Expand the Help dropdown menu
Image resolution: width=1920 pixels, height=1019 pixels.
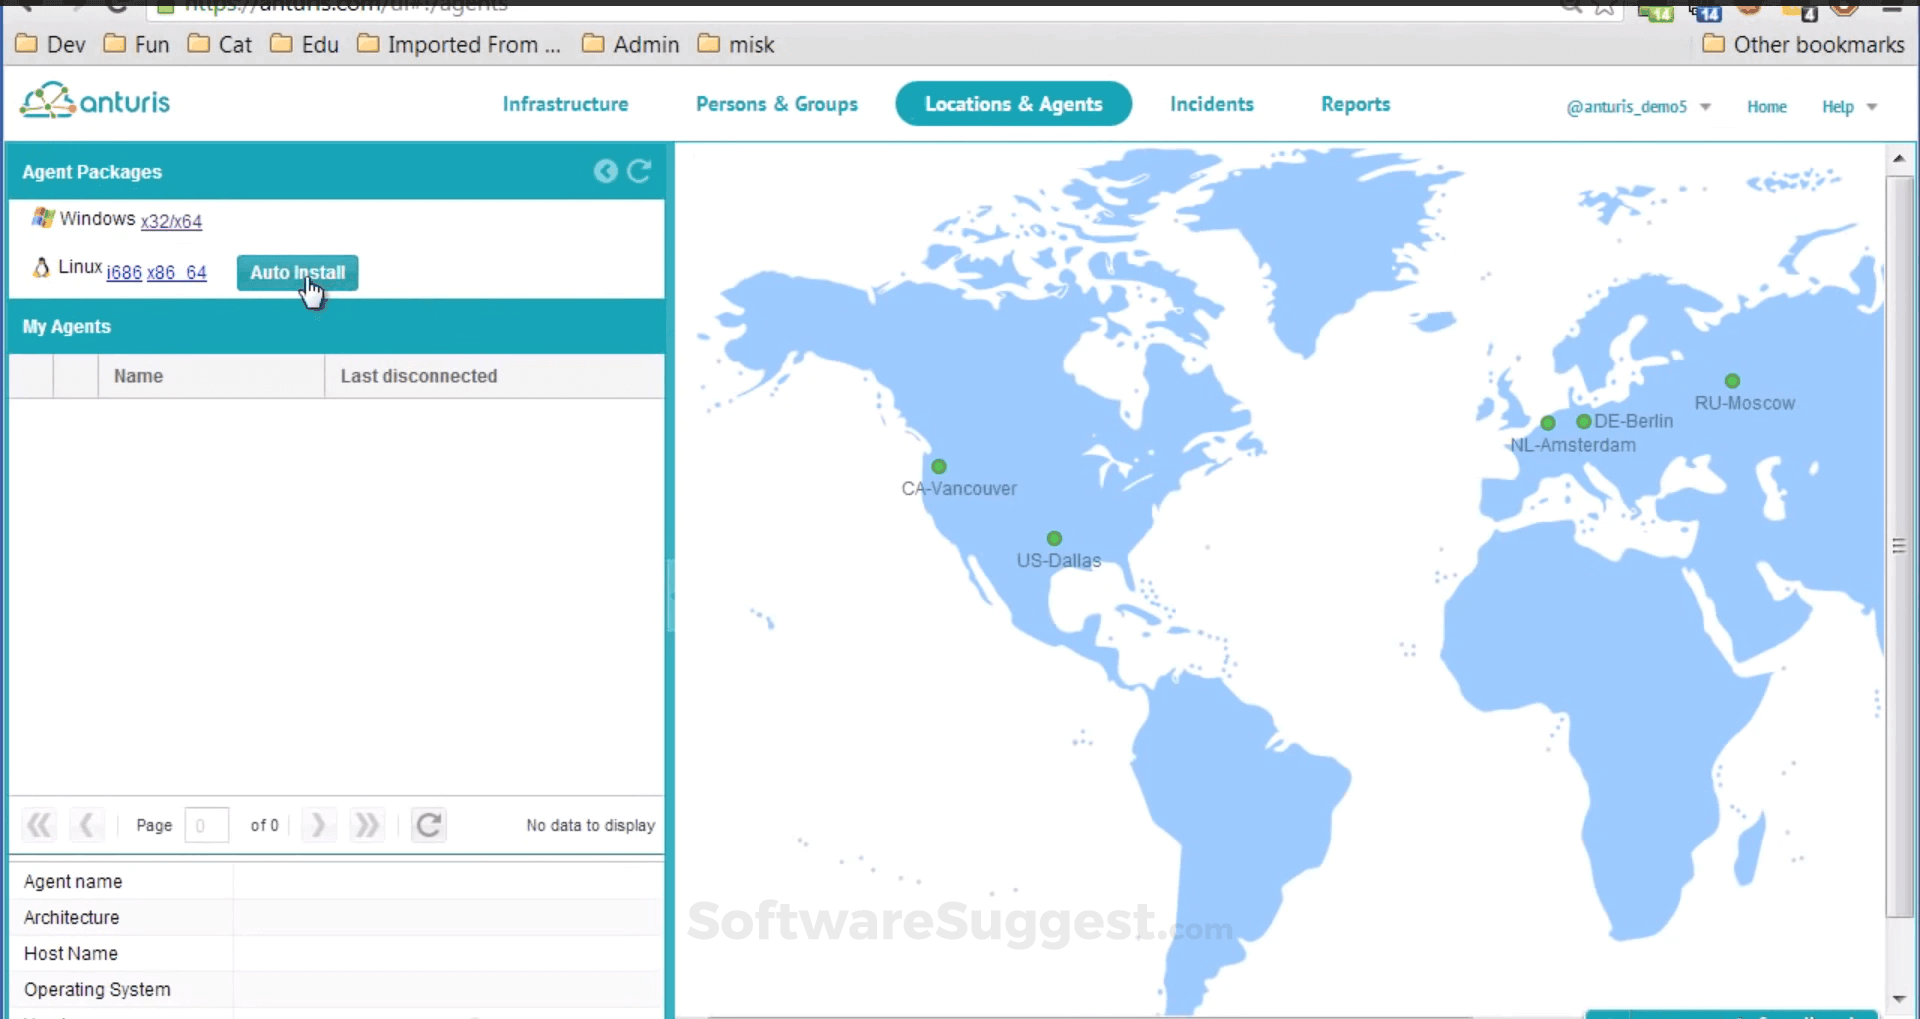(1849, 107)
